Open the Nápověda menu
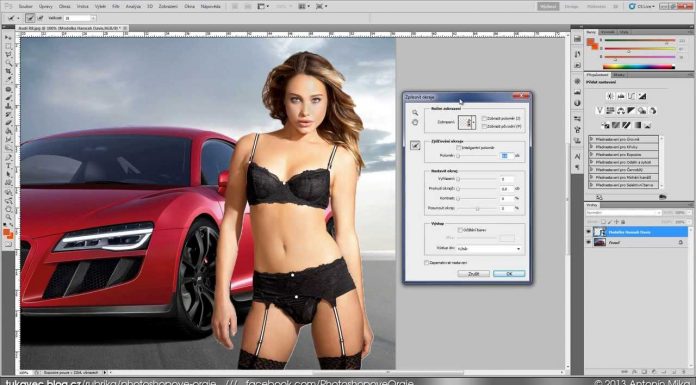The width and height of the screenshot is (696, 385). click(210, 7)
